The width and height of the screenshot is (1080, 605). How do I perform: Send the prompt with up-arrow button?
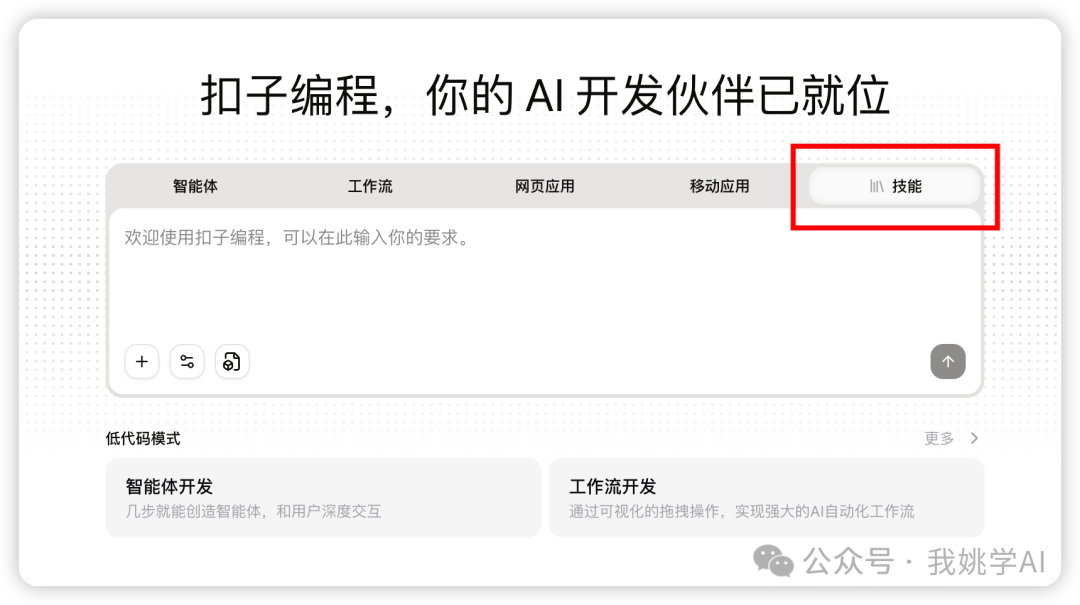(948, 362)
